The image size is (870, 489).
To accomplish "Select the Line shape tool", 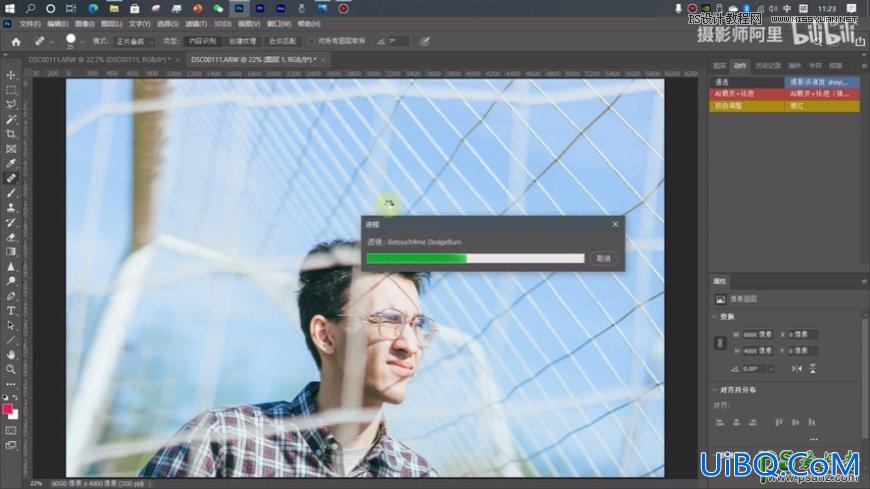I will (x=11, y=340).
